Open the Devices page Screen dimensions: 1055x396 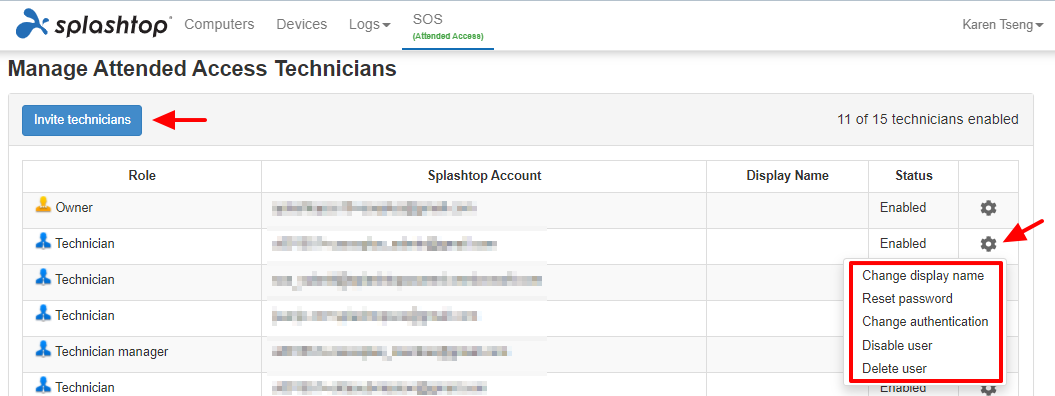tap(301, 24)
